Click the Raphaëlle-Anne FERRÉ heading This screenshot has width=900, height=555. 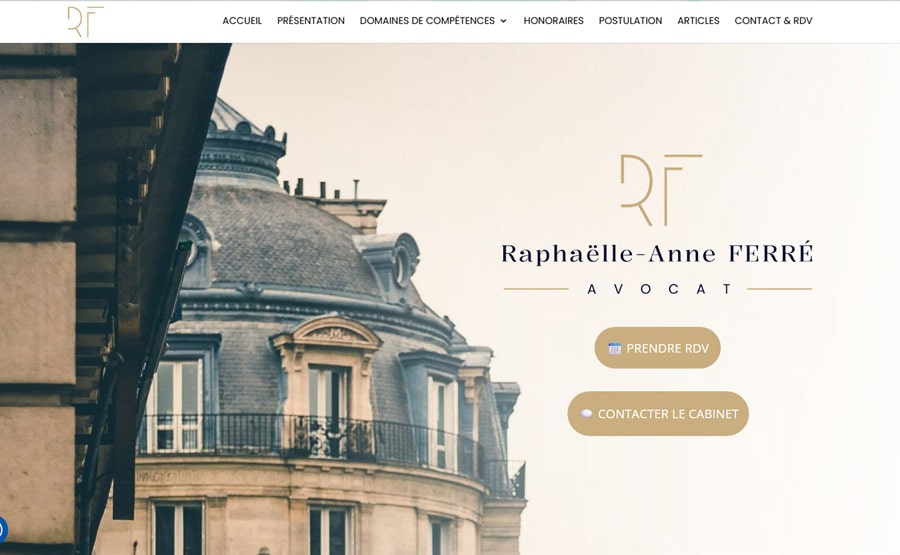[x=657, y=253]
